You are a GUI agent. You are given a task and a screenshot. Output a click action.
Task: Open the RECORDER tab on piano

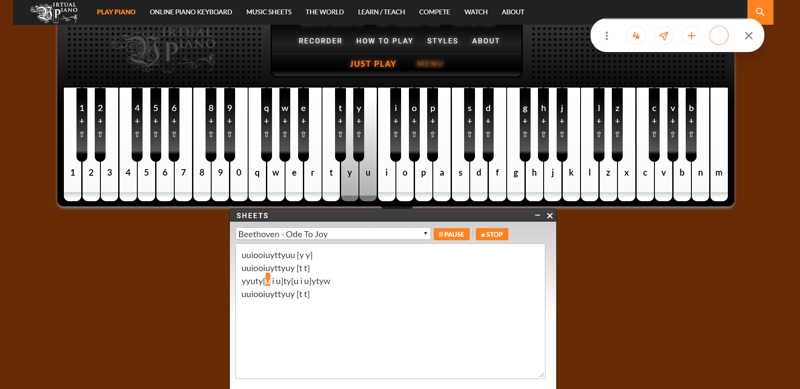click(x=320, y=41)
